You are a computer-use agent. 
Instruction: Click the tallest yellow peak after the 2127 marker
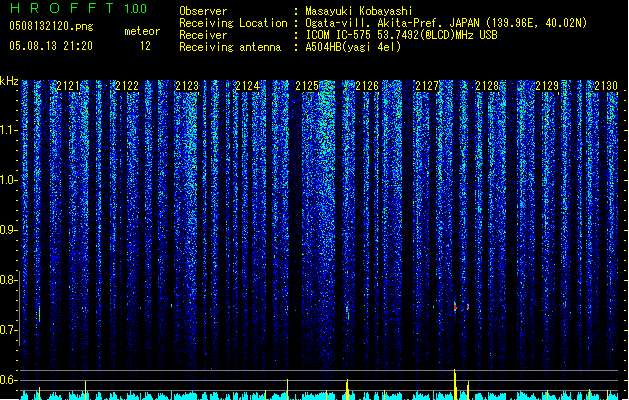(455, 384)
